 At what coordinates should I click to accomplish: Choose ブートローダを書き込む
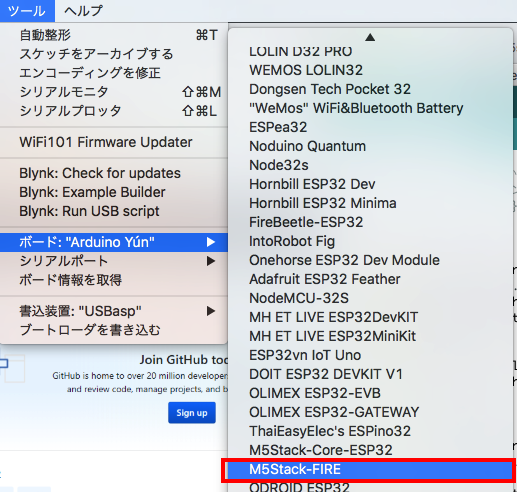click(114, 330)
